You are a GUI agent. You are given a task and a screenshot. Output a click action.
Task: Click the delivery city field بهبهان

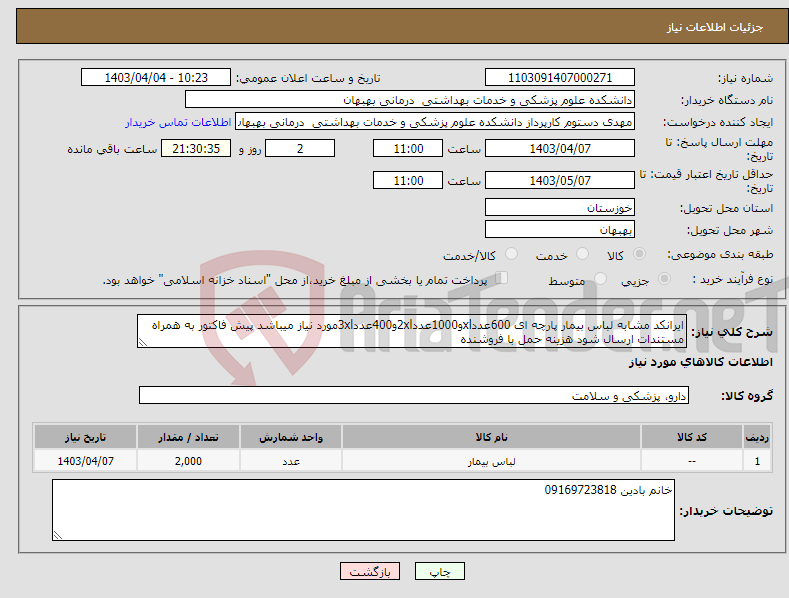[x=560, y=230]
